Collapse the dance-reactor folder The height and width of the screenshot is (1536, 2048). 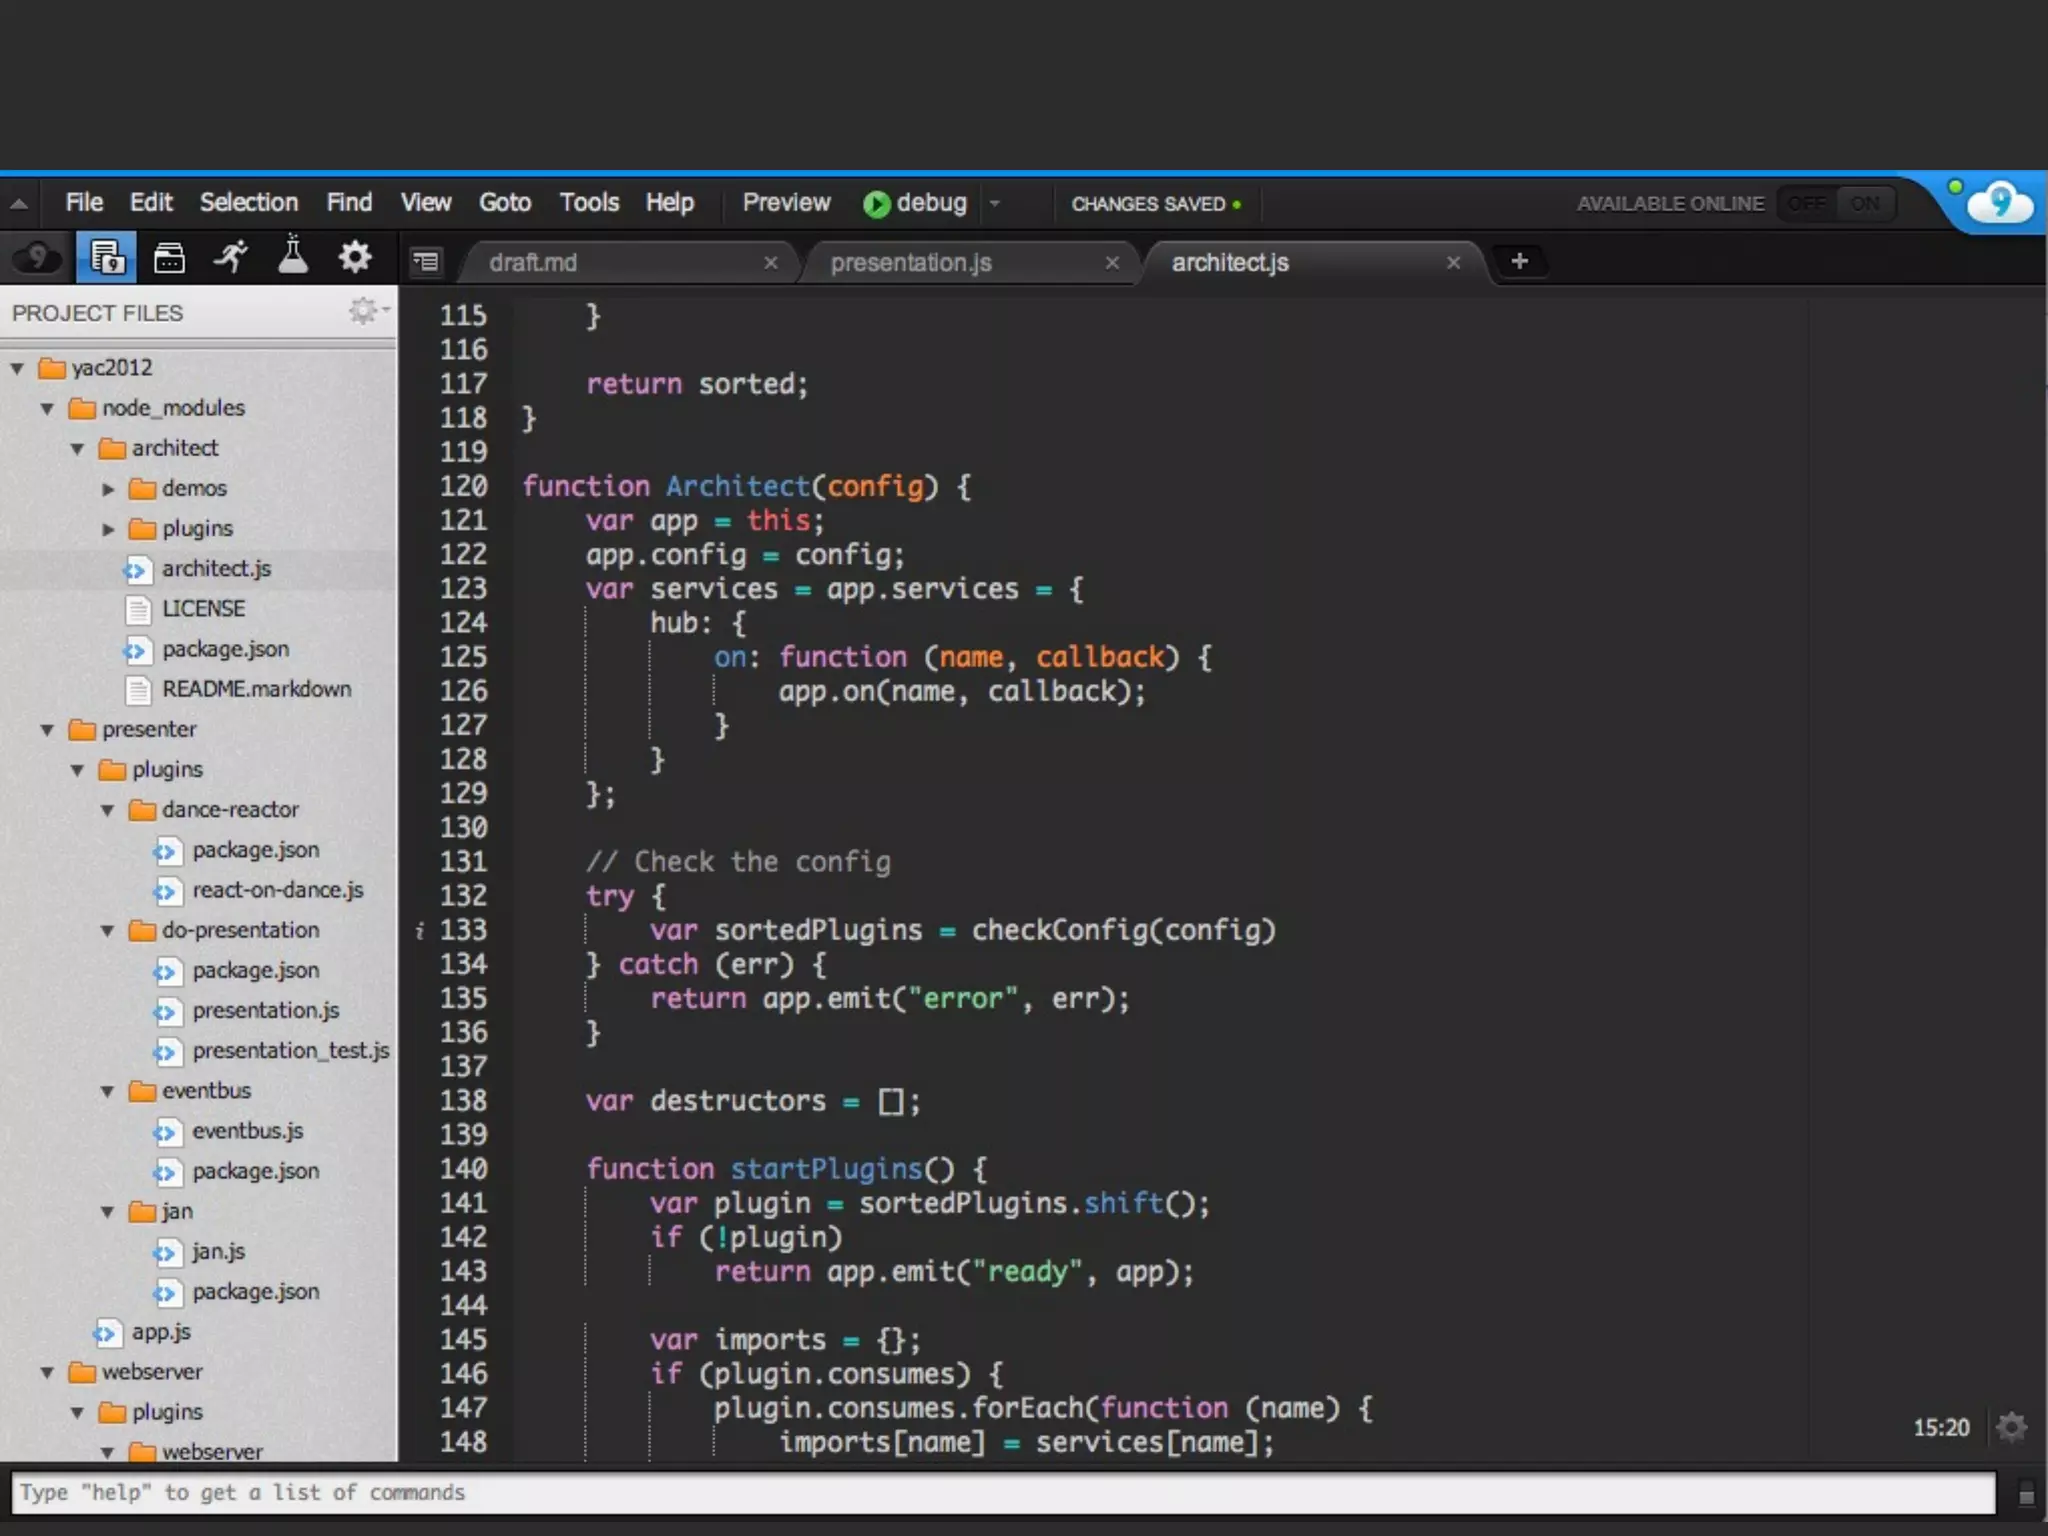108,810
